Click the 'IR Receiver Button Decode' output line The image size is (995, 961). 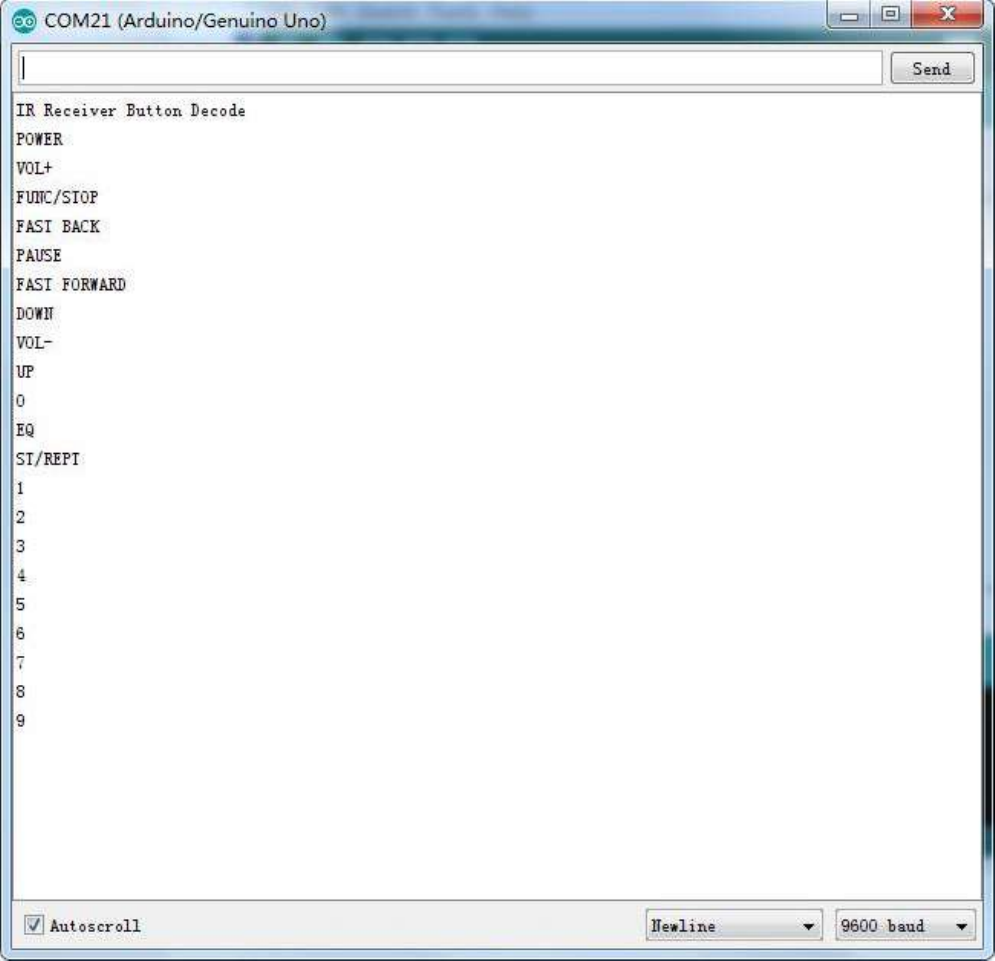(x=130, y=110)
